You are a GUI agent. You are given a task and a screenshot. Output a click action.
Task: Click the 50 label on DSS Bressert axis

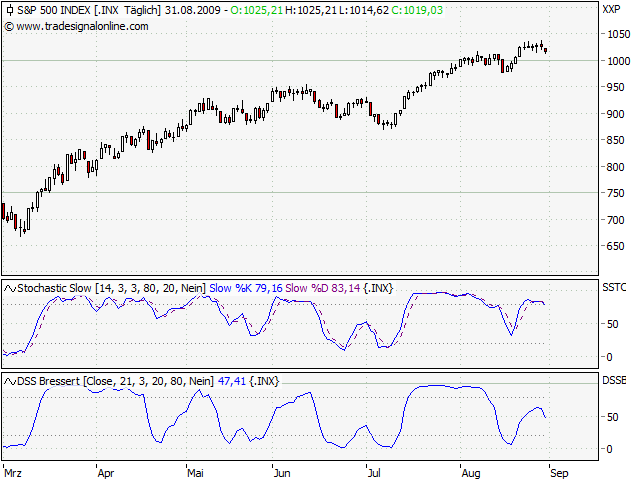[x=613, y=417]
